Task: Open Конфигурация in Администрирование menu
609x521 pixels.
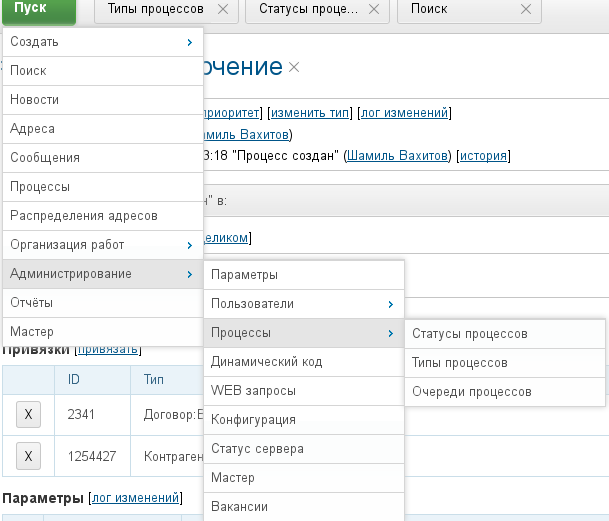Action: click(x=304, y=420)
